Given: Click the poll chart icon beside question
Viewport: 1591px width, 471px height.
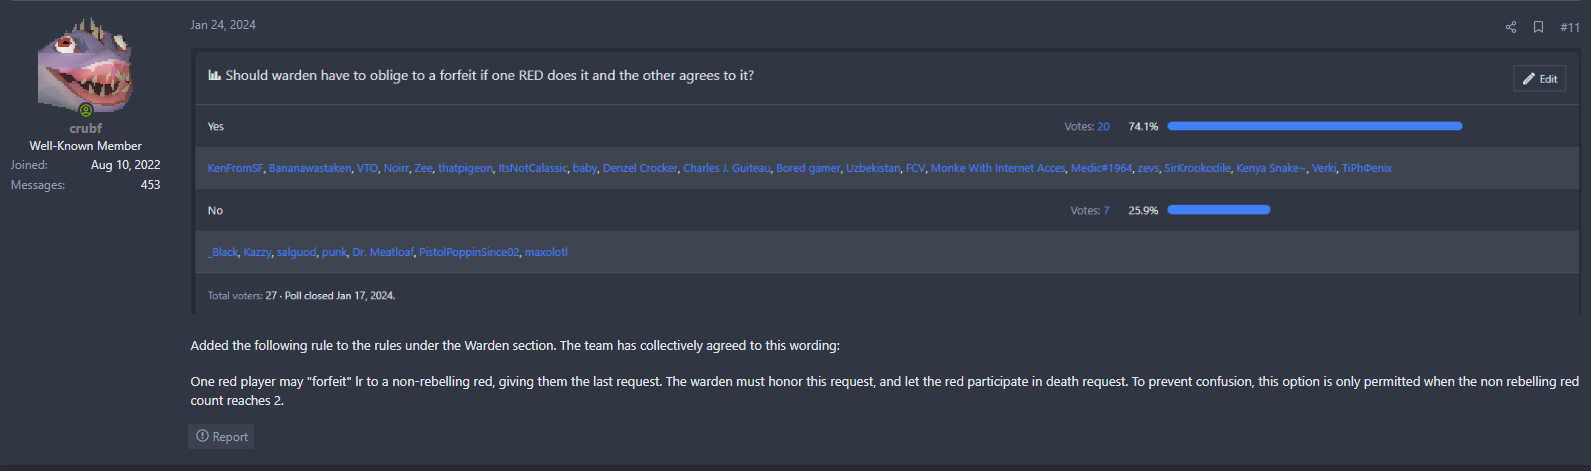Looking at the screenshot, I should 214,75.
